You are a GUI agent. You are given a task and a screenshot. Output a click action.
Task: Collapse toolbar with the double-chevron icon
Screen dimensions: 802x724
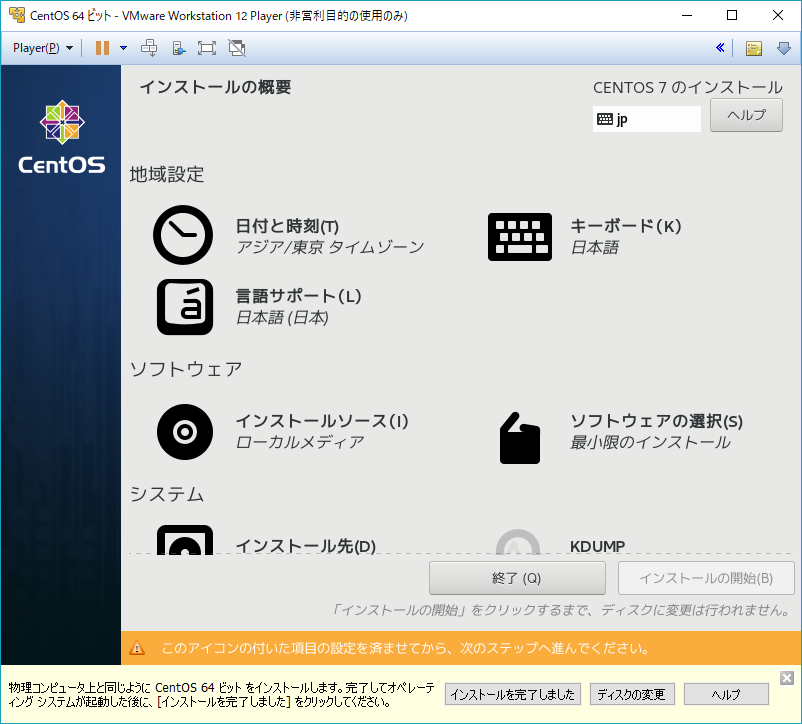coord(720,48)
